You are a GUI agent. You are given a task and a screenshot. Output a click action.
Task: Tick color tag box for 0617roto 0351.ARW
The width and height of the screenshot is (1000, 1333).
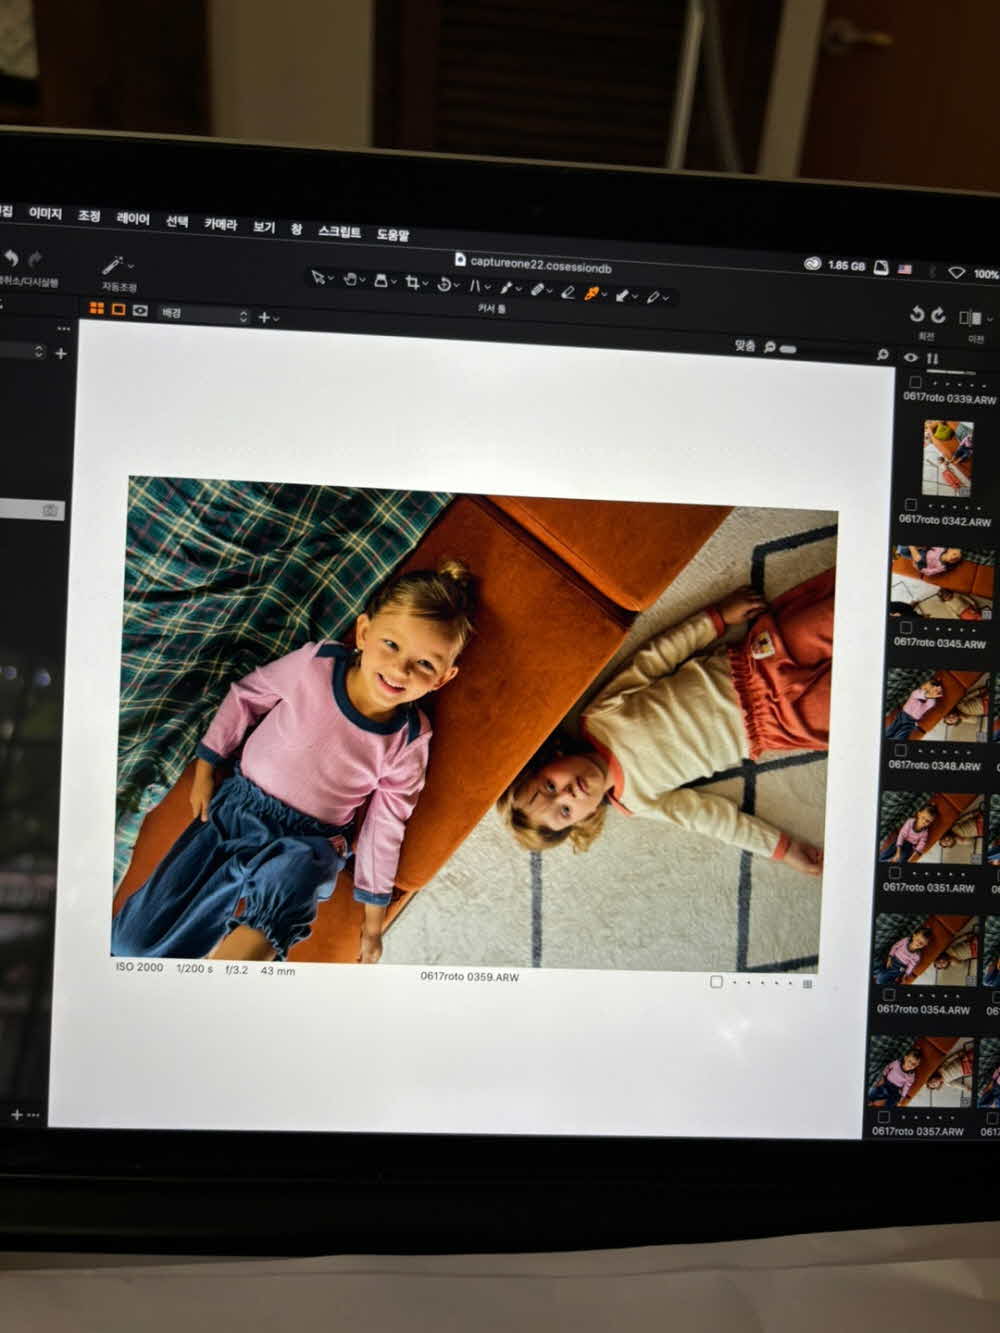(x=895, y=873)
